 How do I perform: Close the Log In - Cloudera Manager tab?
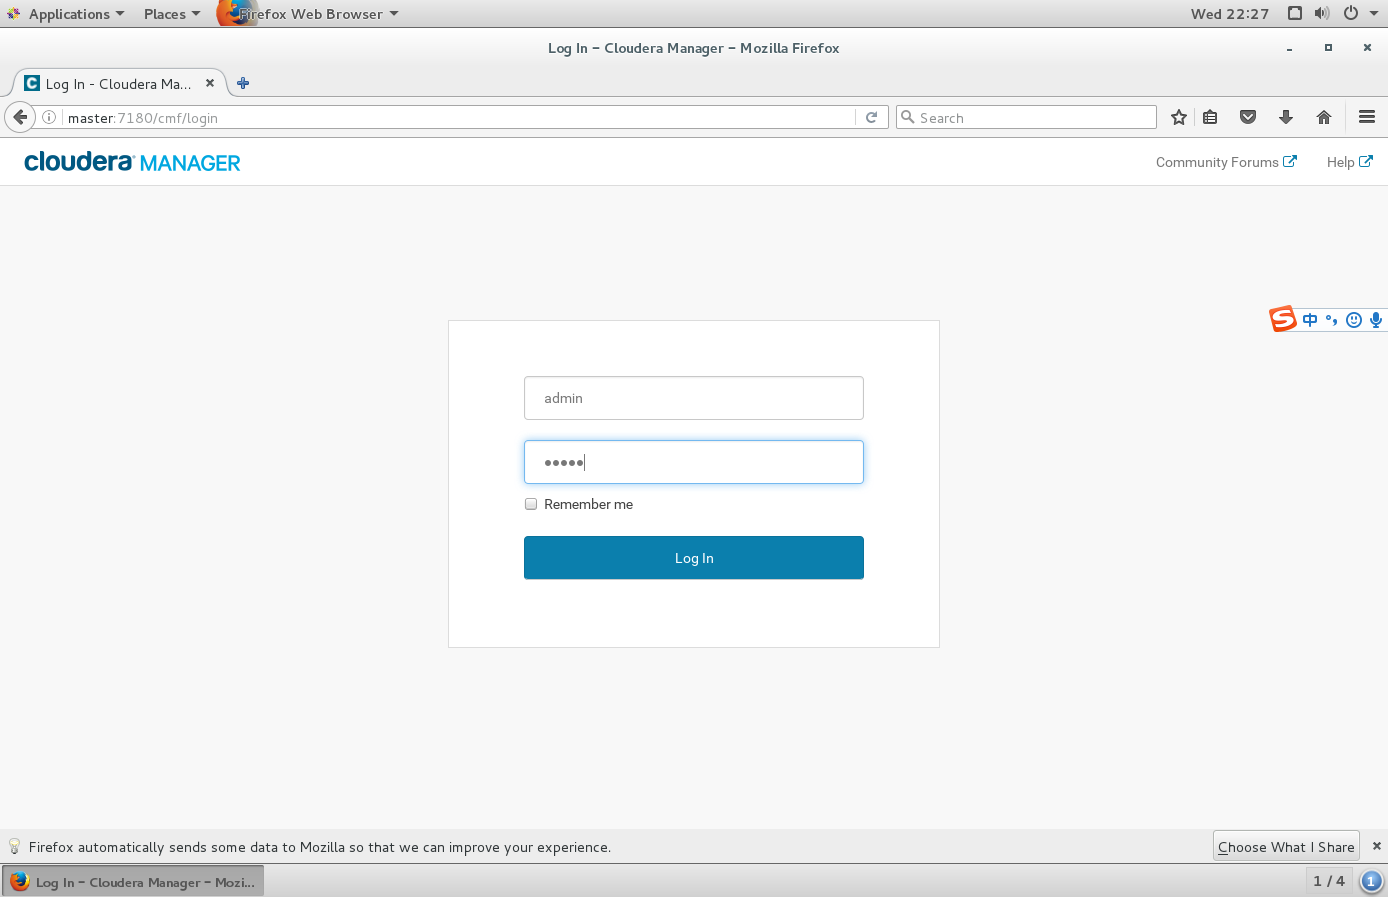(210, 83)
